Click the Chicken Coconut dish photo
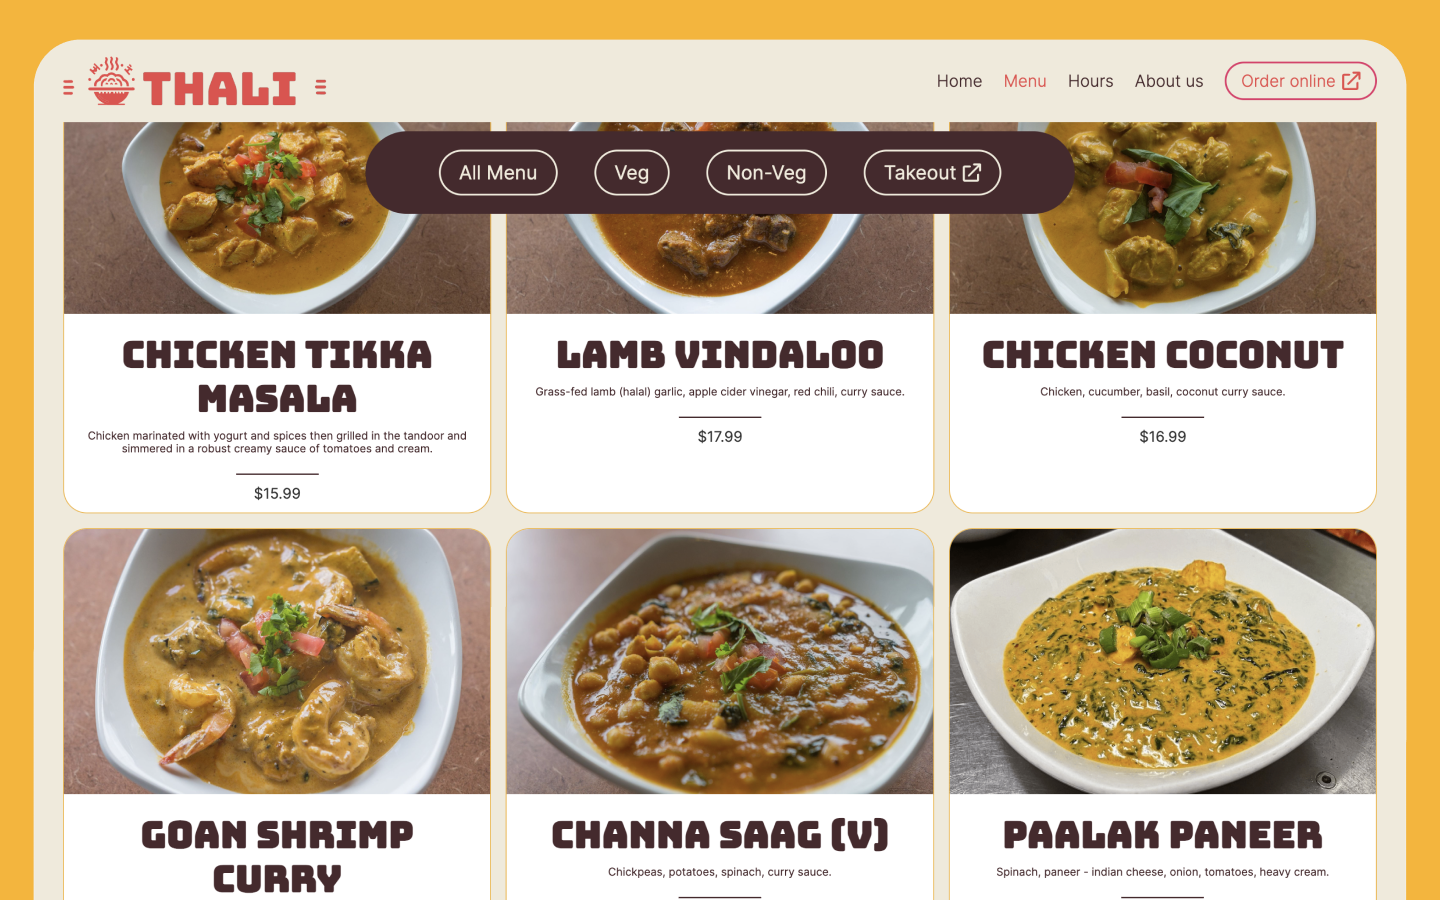 point(1163,218)
